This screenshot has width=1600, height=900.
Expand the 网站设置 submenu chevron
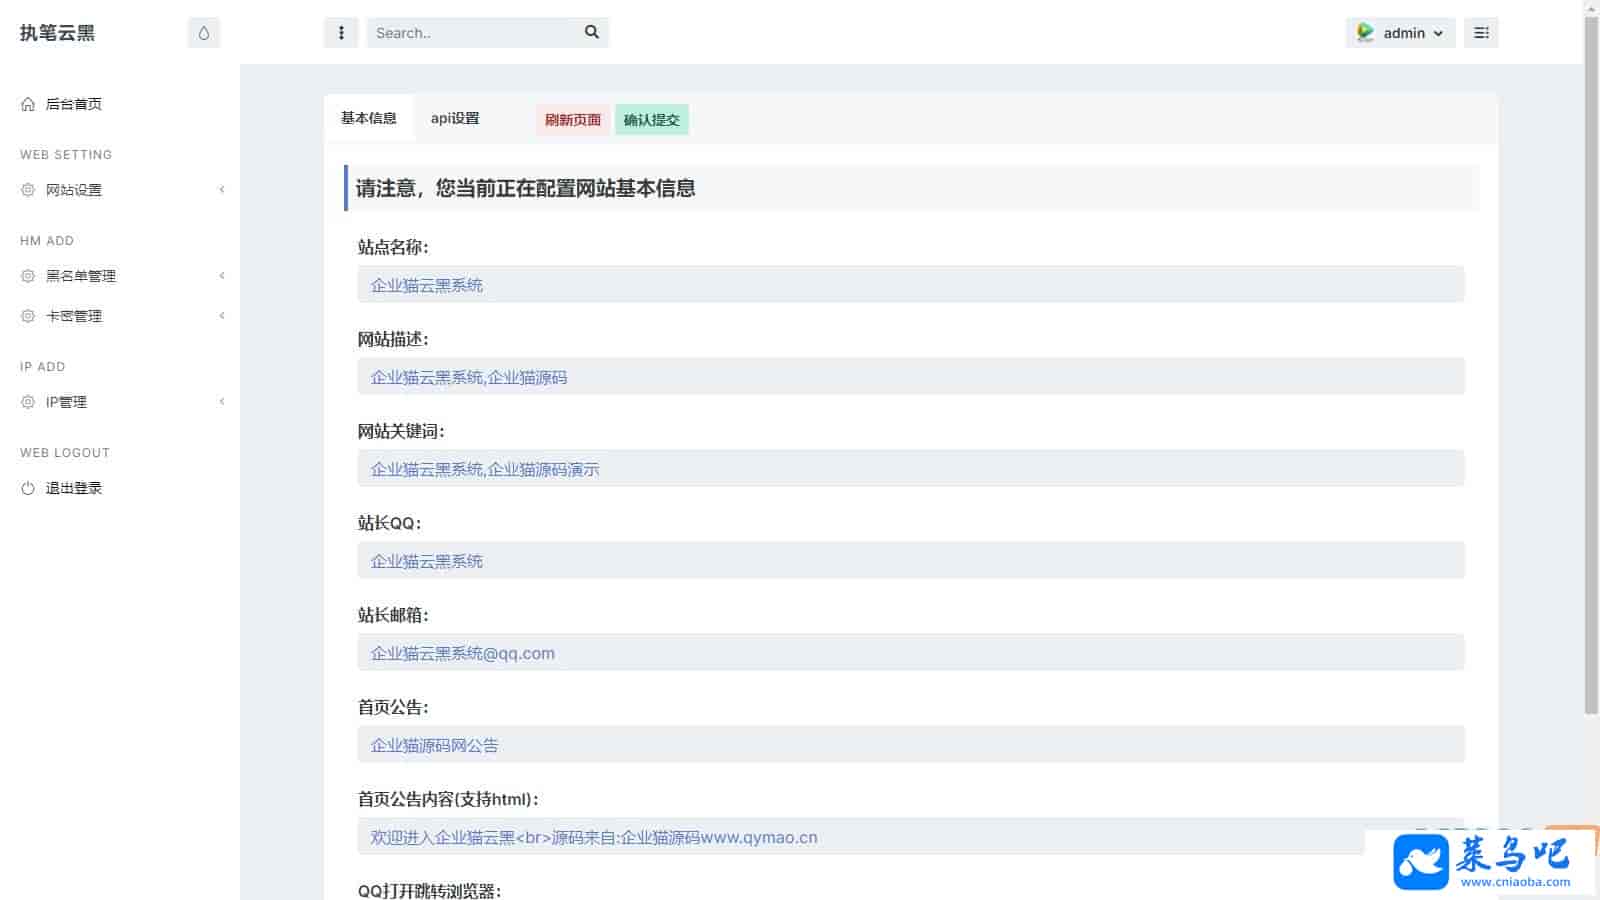[222, 190]
